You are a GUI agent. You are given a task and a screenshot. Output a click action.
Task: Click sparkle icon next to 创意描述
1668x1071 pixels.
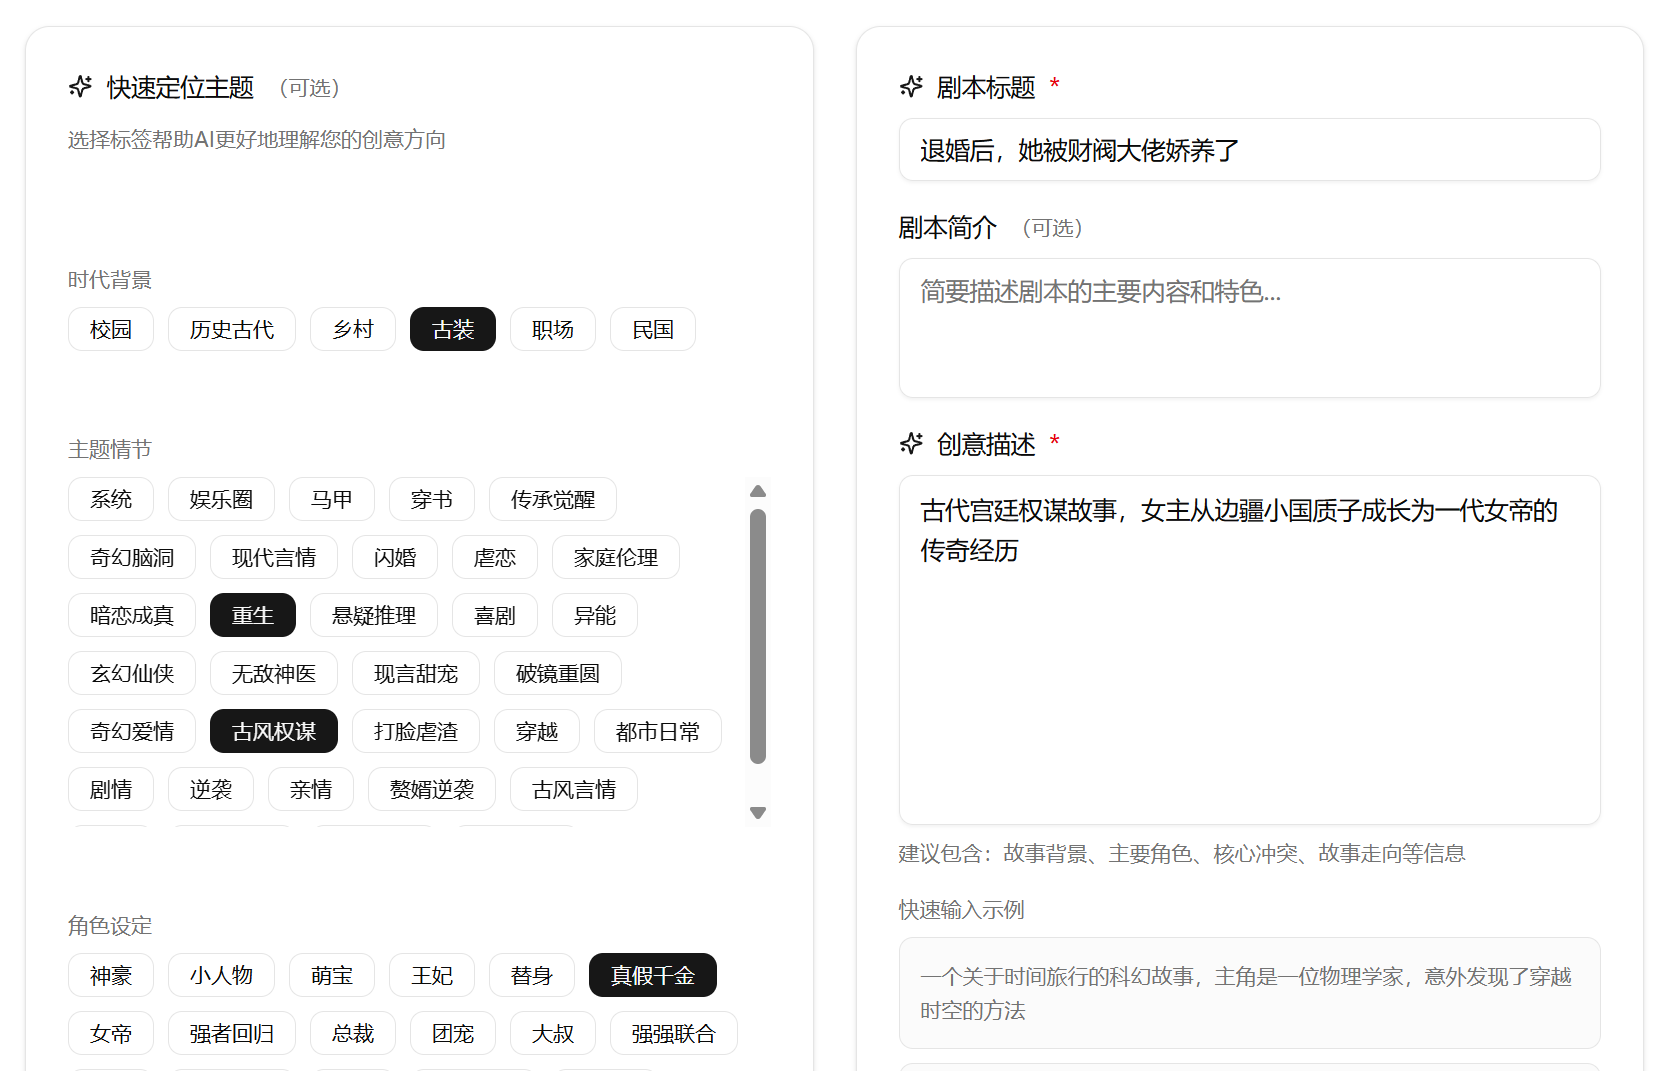pos(911,443)
